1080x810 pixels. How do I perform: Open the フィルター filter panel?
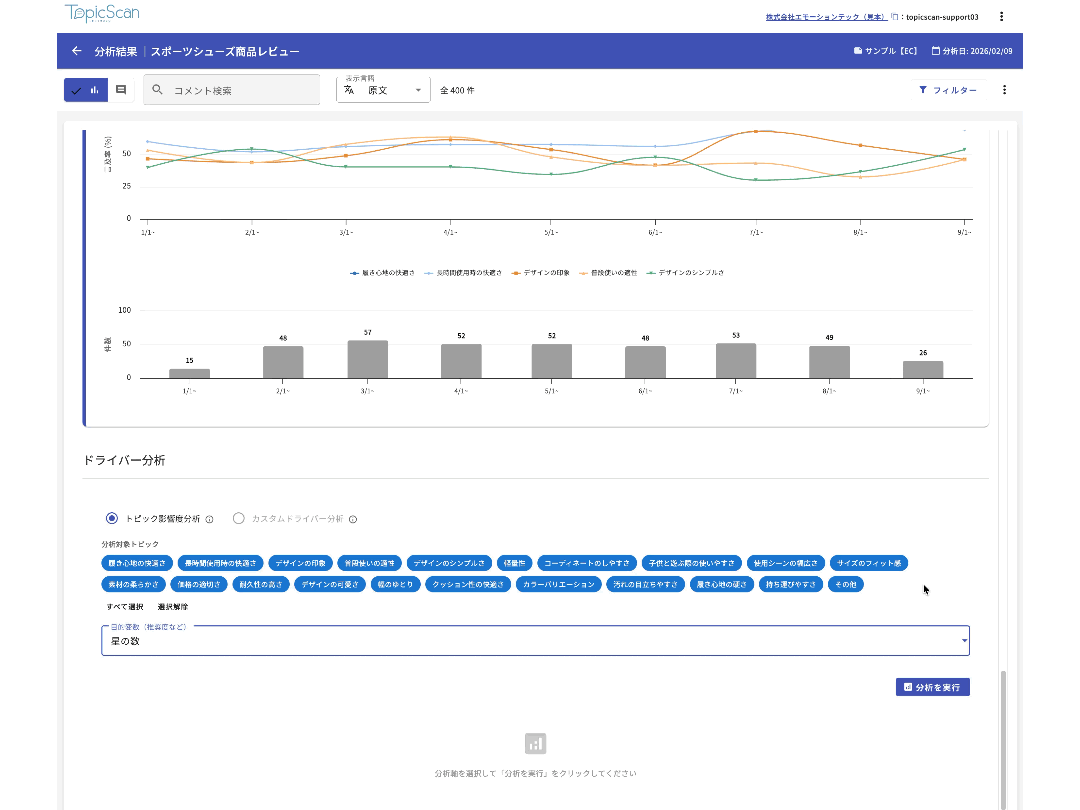947,90
